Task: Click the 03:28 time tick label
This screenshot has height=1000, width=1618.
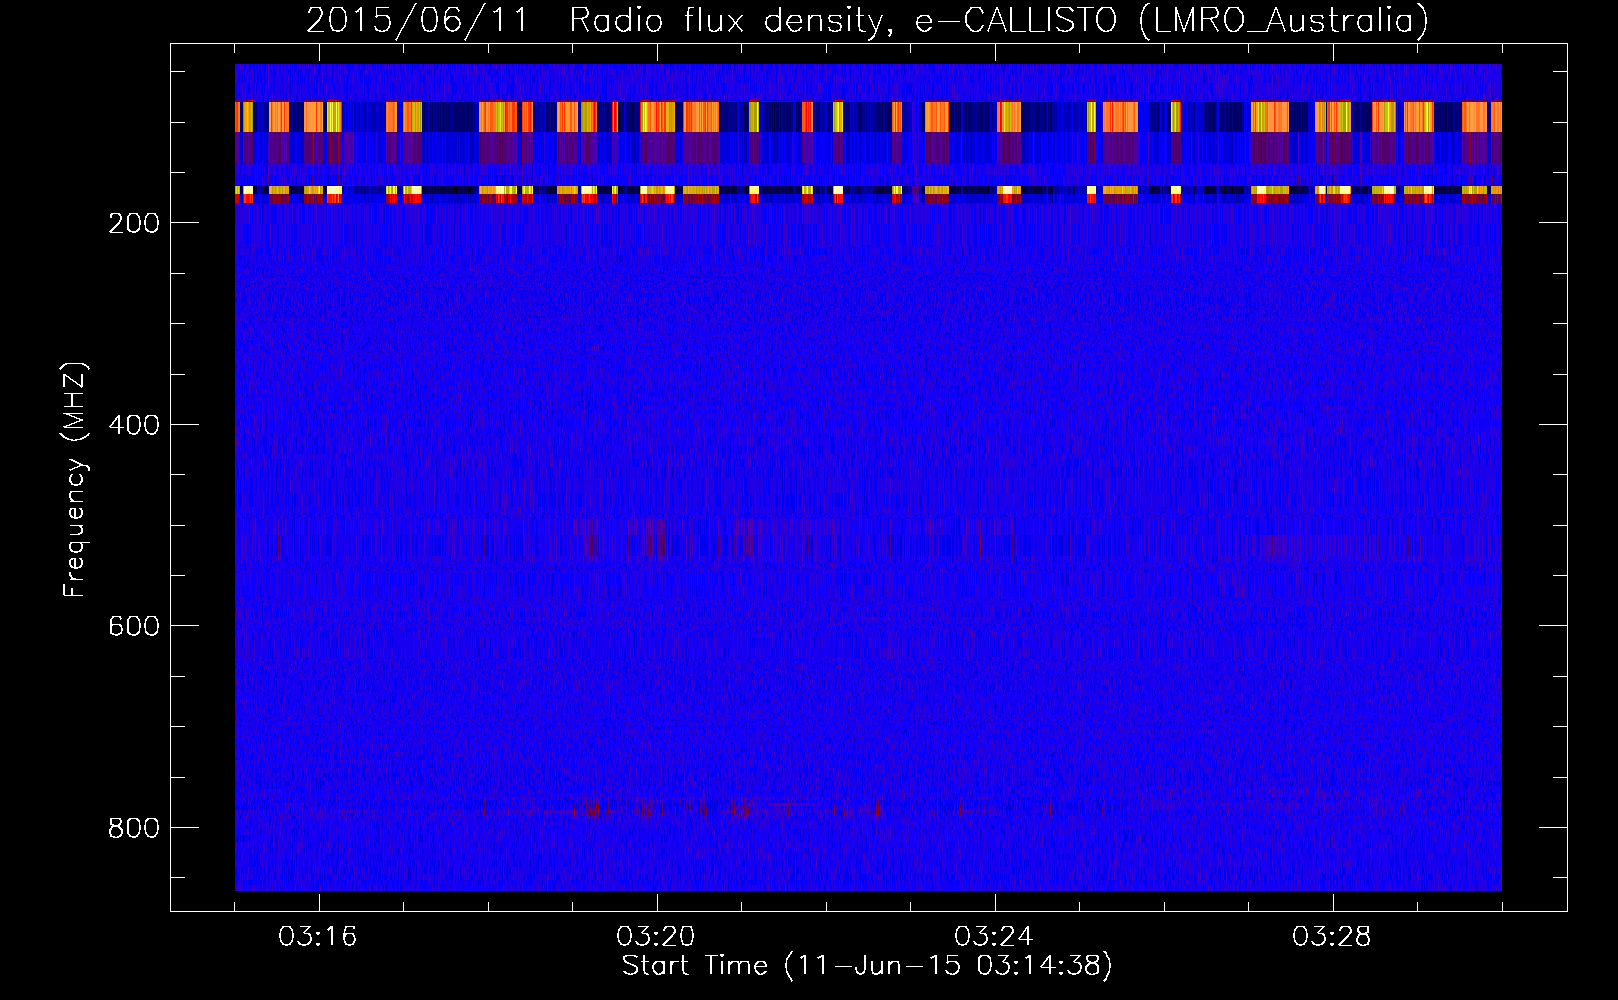Action: pyautogui.click(x=1332, y=937)
